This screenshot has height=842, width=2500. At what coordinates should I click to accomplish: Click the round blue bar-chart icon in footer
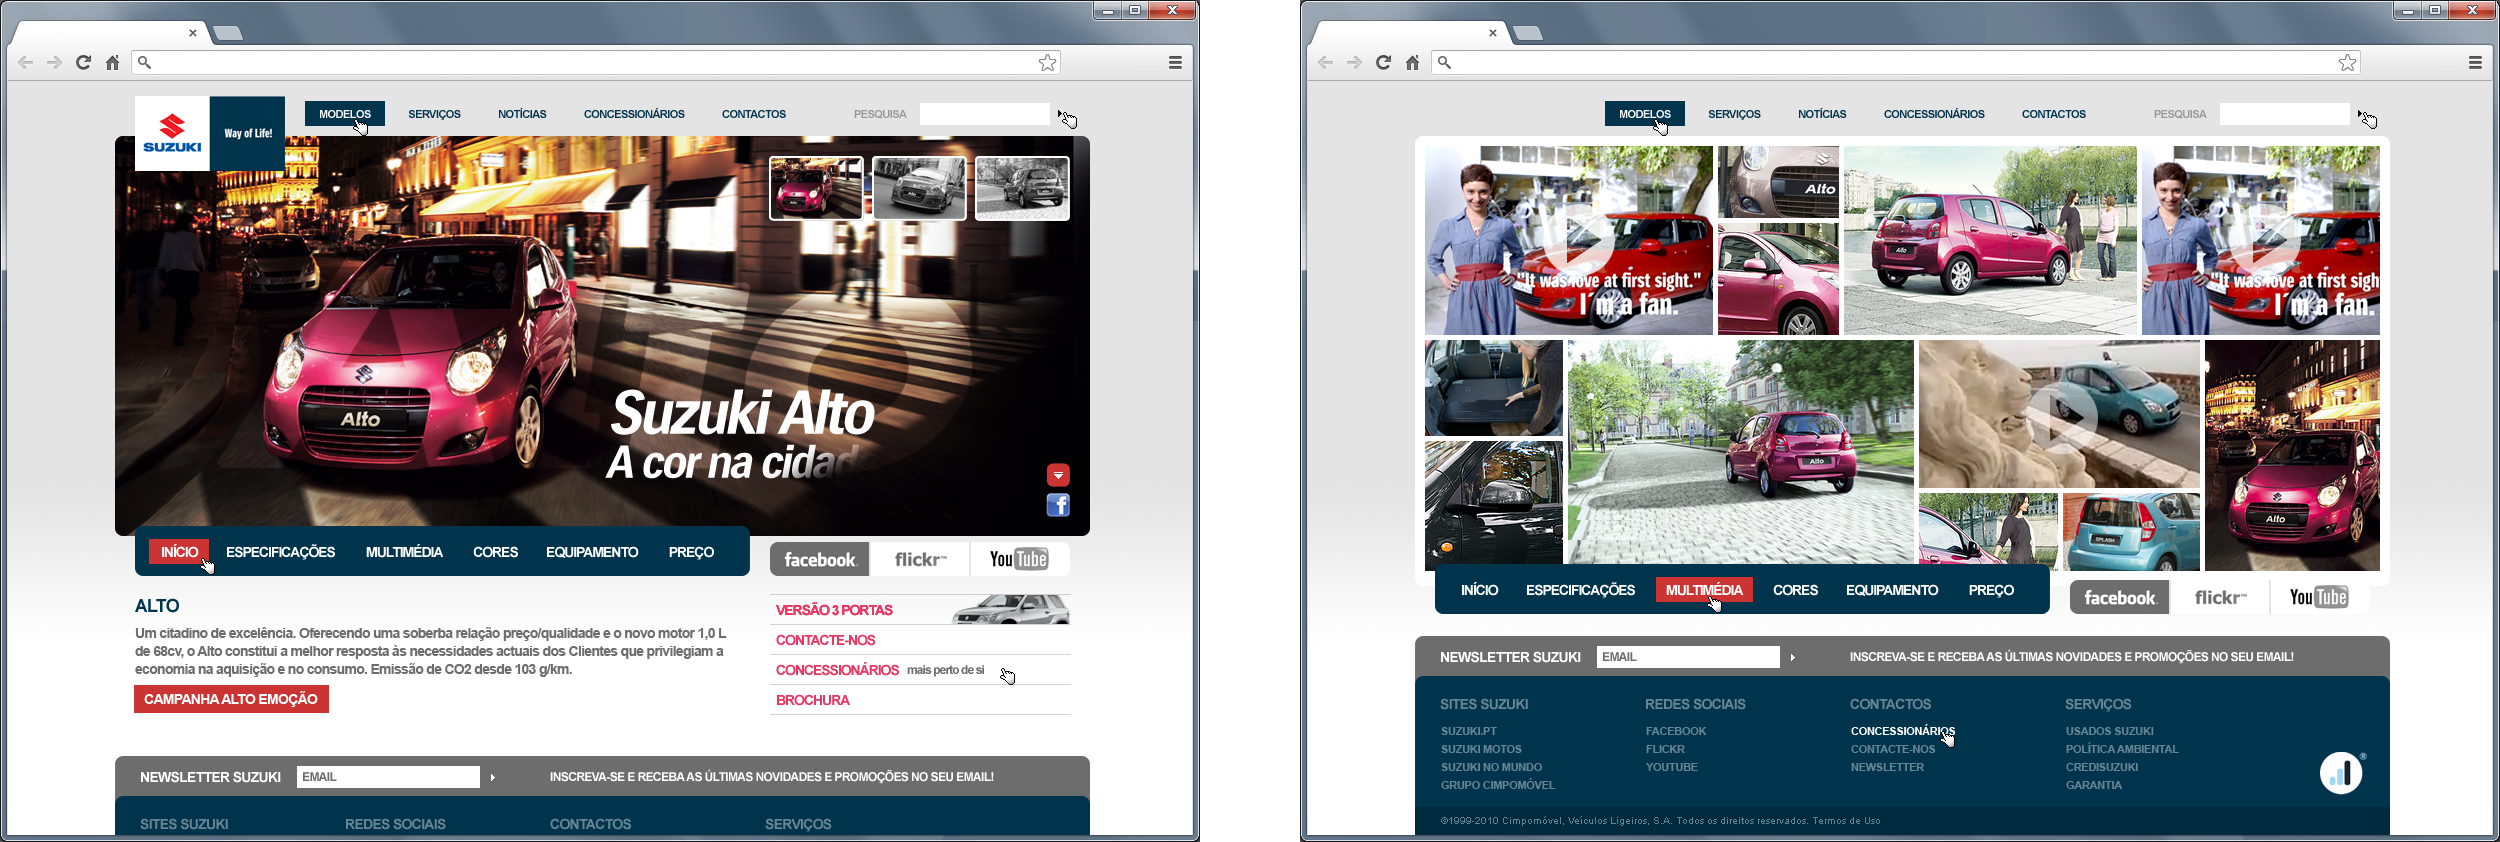pyautogui.click(x=2340, y=773)
